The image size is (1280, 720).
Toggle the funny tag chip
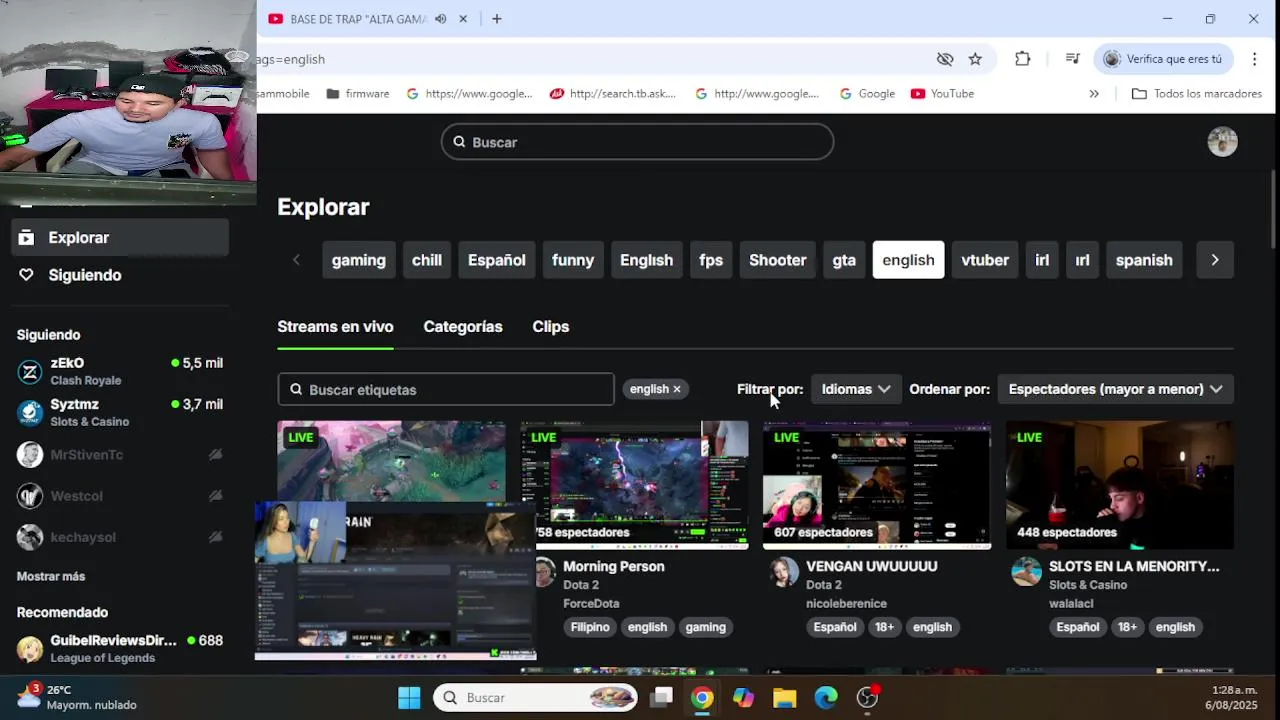point(573,260)
